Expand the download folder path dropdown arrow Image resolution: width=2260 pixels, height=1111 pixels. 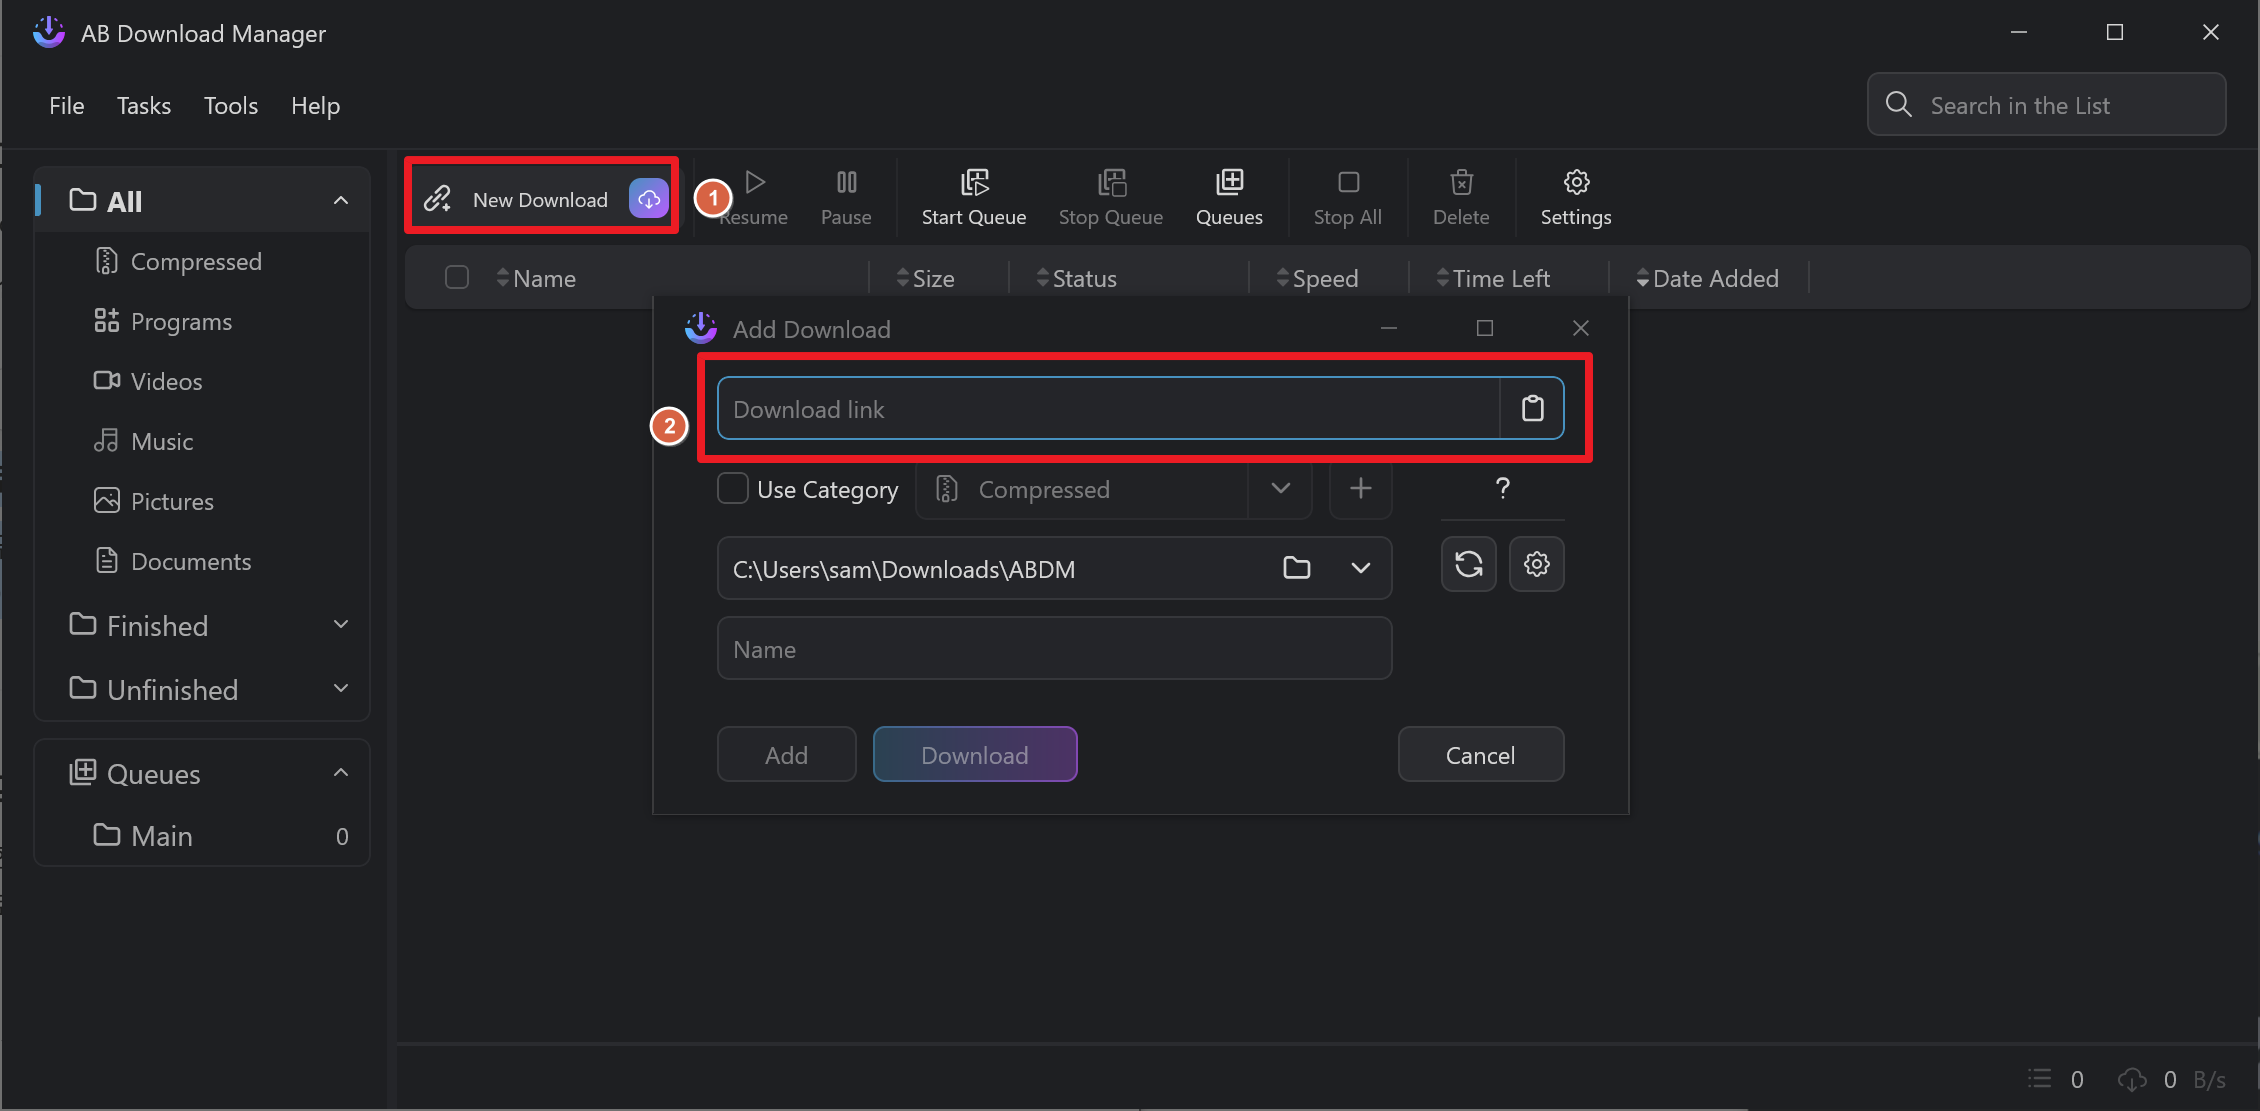click(1360, 568)
